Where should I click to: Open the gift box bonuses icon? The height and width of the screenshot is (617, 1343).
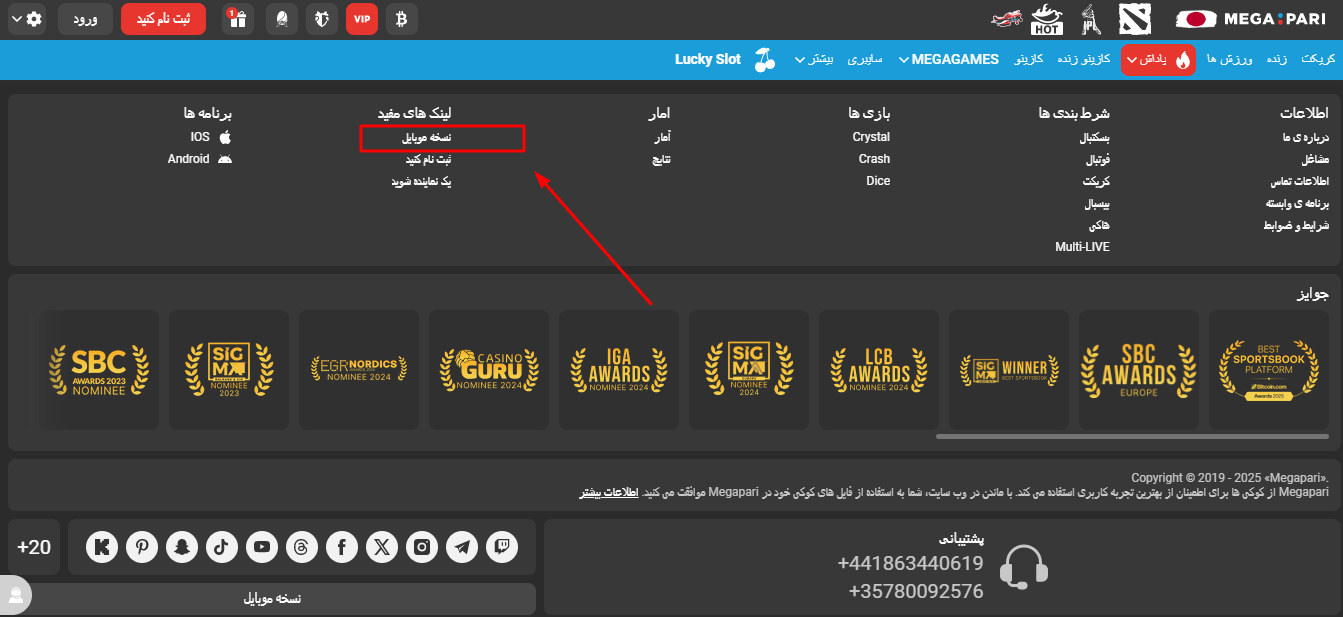pos(238,19)
